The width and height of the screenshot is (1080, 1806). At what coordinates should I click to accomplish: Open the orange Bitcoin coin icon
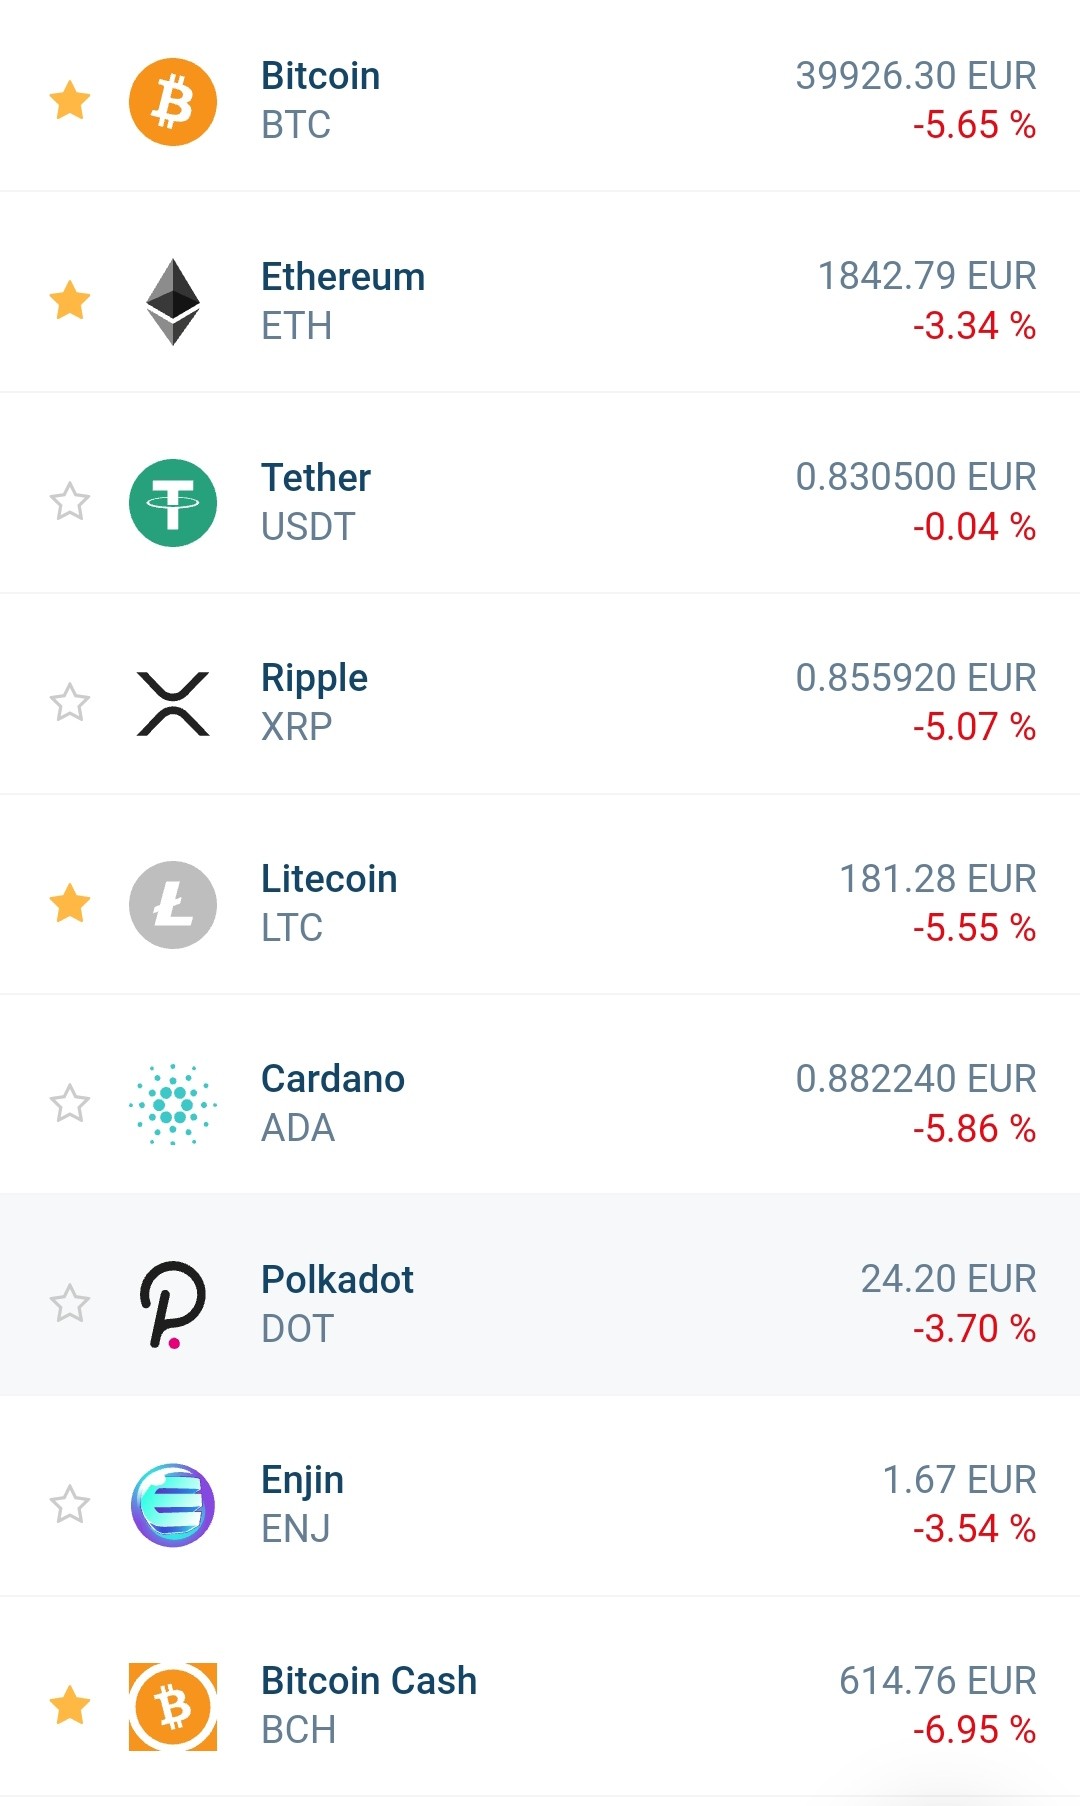(x=173, y=102)
